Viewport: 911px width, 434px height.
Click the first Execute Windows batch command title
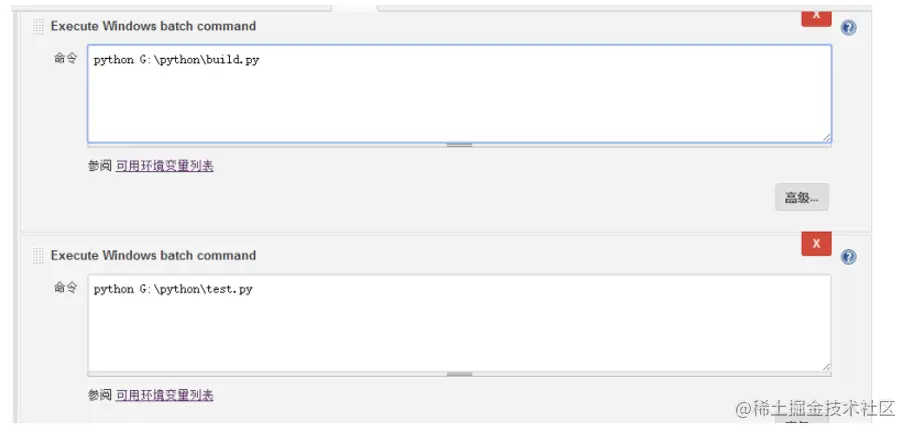pyautogui.click(x=153, y=26)
